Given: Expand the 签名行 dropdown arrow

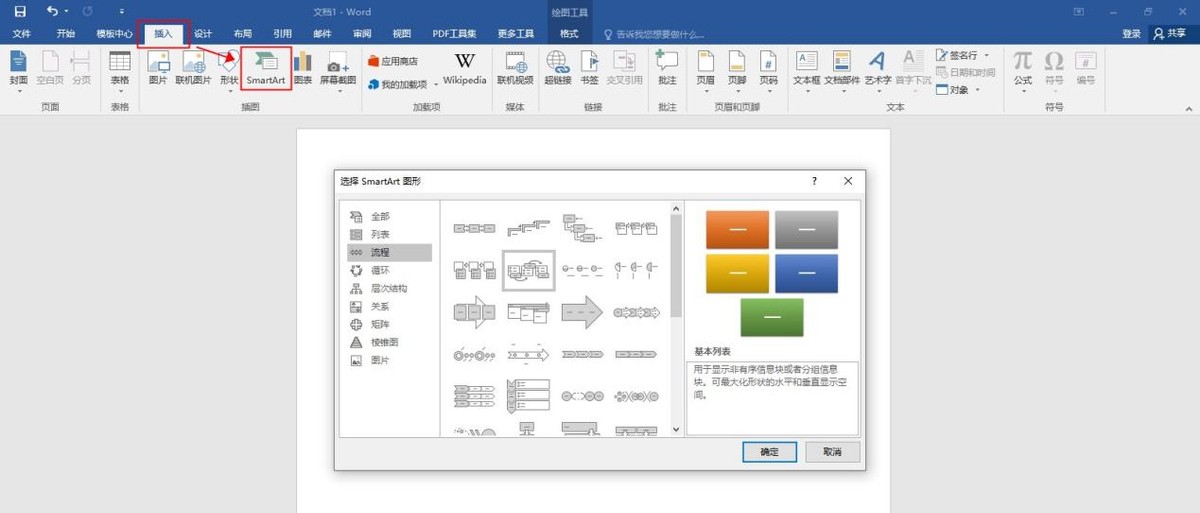Looking at the screenshot, I should tap(987, 55).
